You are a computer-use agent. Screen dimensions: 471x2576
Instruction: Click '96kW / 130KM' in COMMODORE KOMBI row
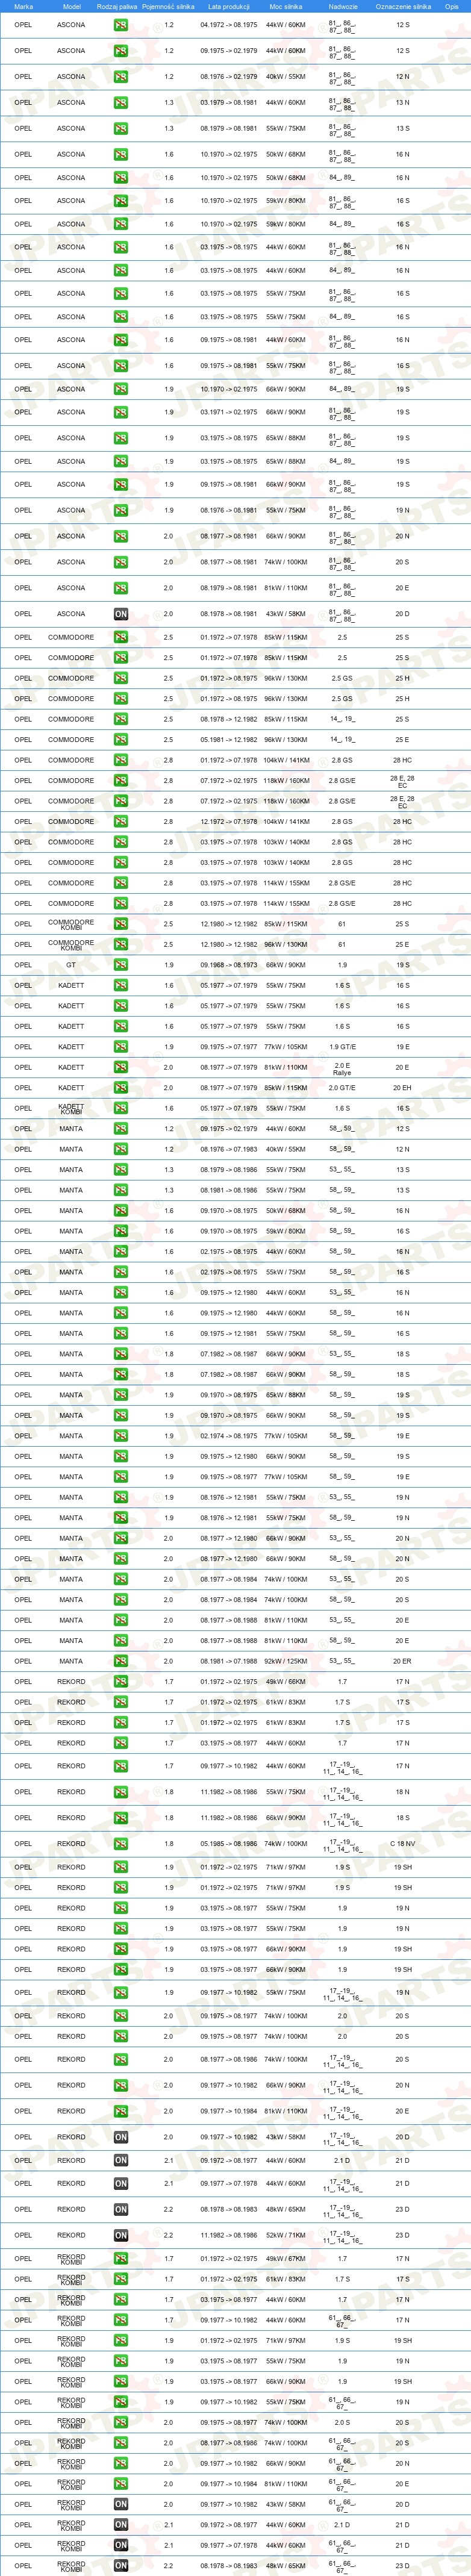(286, 944)
